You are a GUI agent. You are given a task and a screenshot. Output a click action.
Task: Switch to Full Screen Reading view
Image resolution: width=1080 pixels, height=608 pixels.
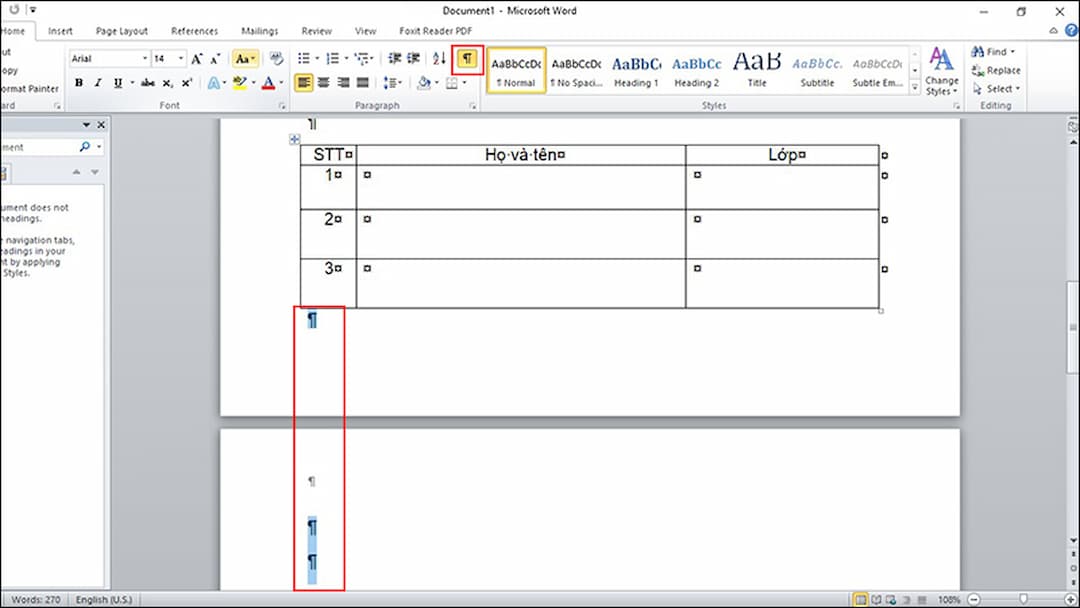pos(876,600)
